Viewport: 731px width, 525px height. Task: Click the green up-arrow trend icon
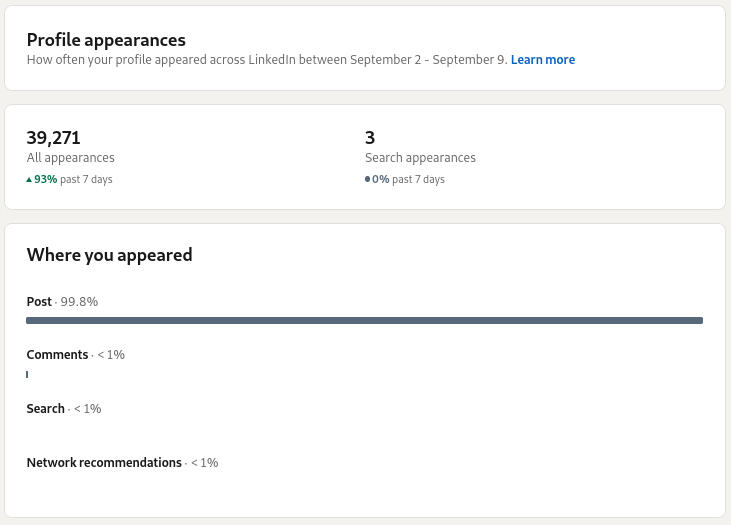[30, 180]
